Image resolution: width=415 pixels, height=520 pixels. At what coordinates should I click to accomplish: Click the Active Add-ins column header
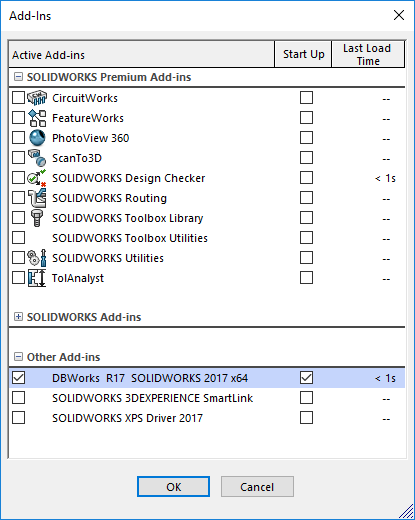(142, 54)
